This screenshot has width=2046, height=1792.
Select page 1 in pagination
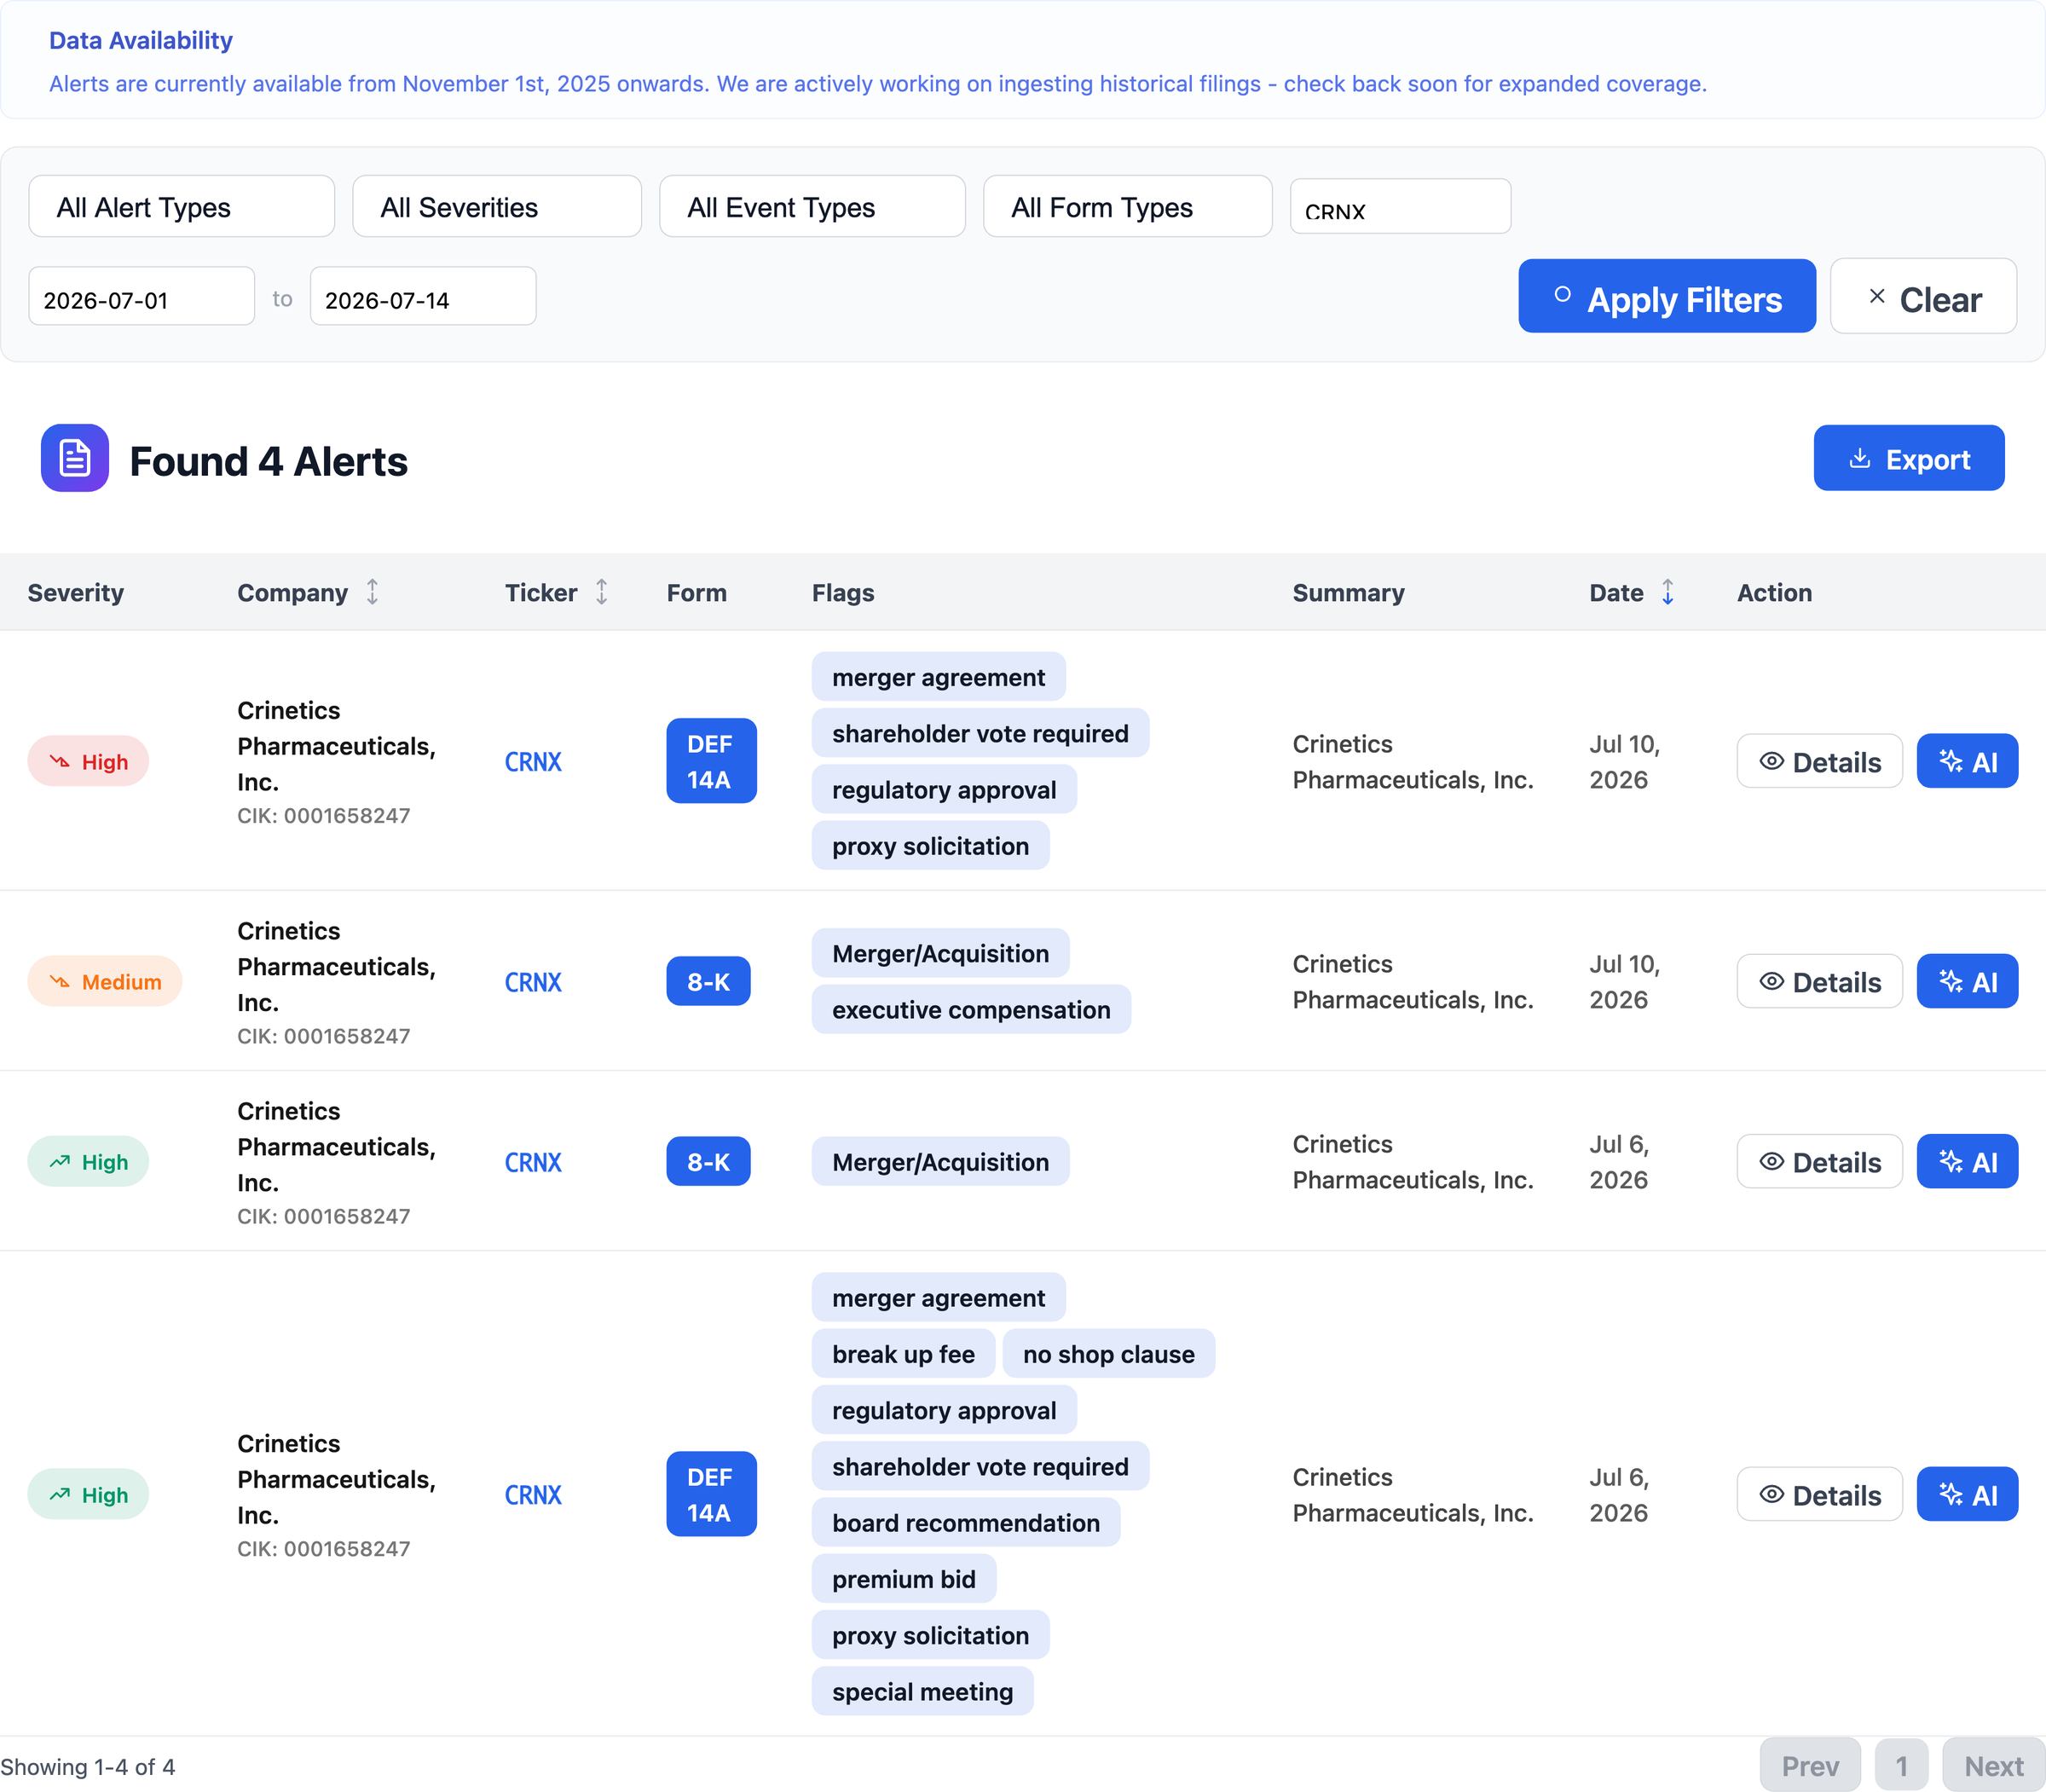pos(1901,1766)
